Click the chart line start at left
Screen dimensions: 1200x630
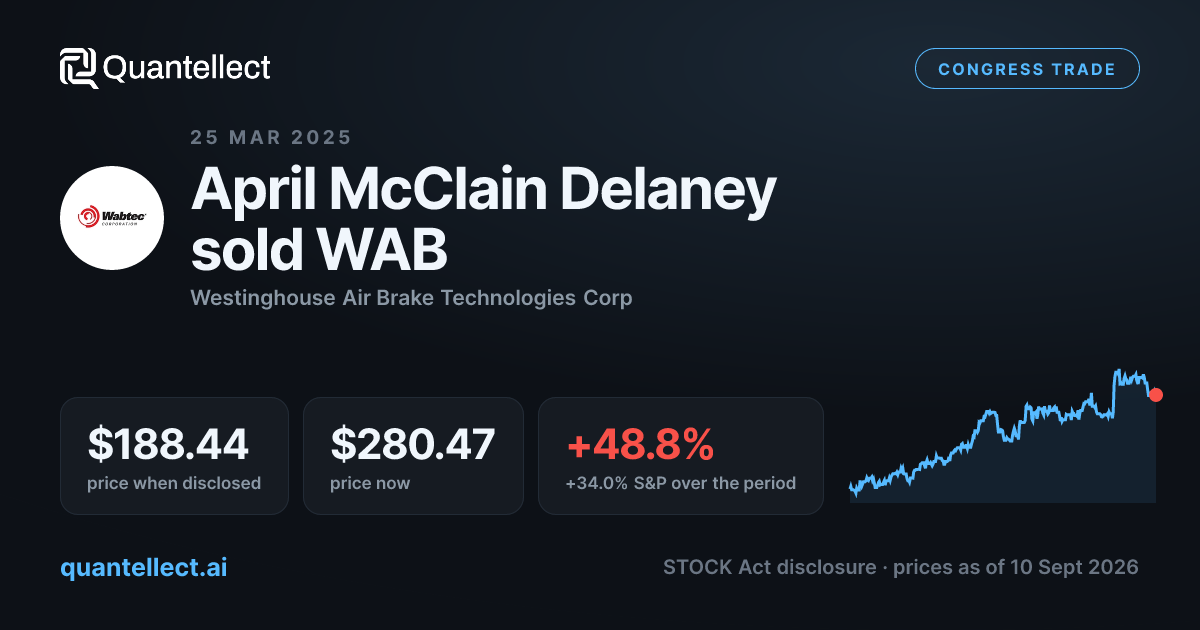851,488
